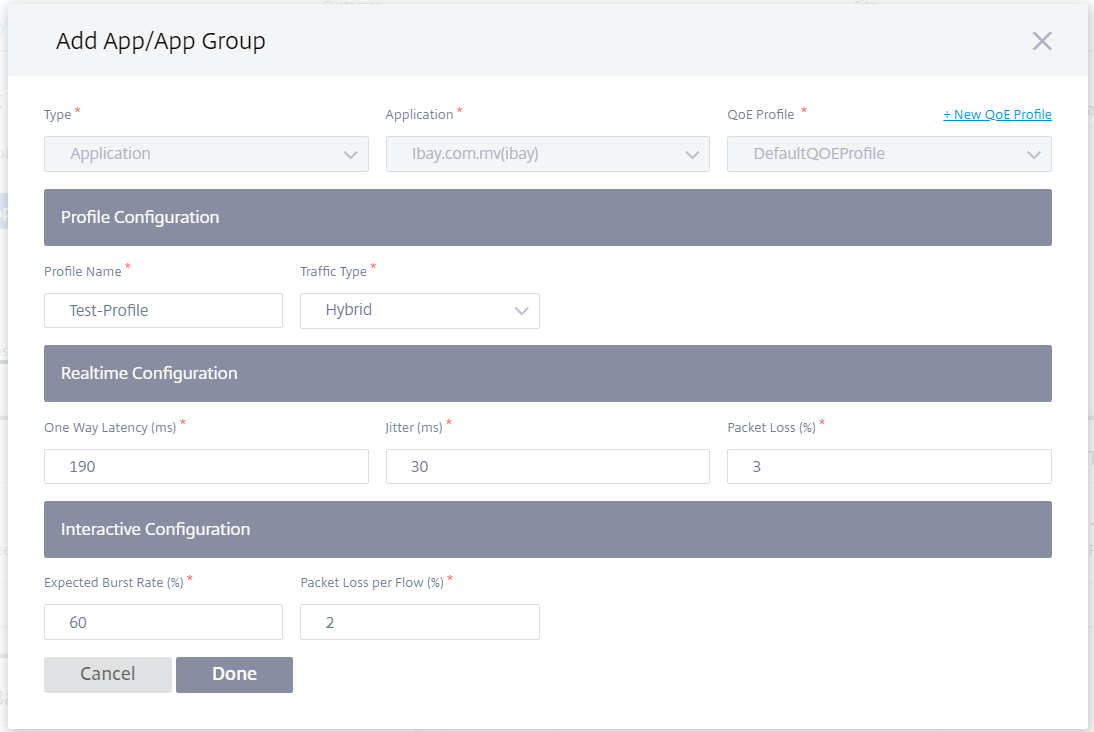Close the Add App/App Group dialog
This screenshot has height=732, width=1094.
1042,41
